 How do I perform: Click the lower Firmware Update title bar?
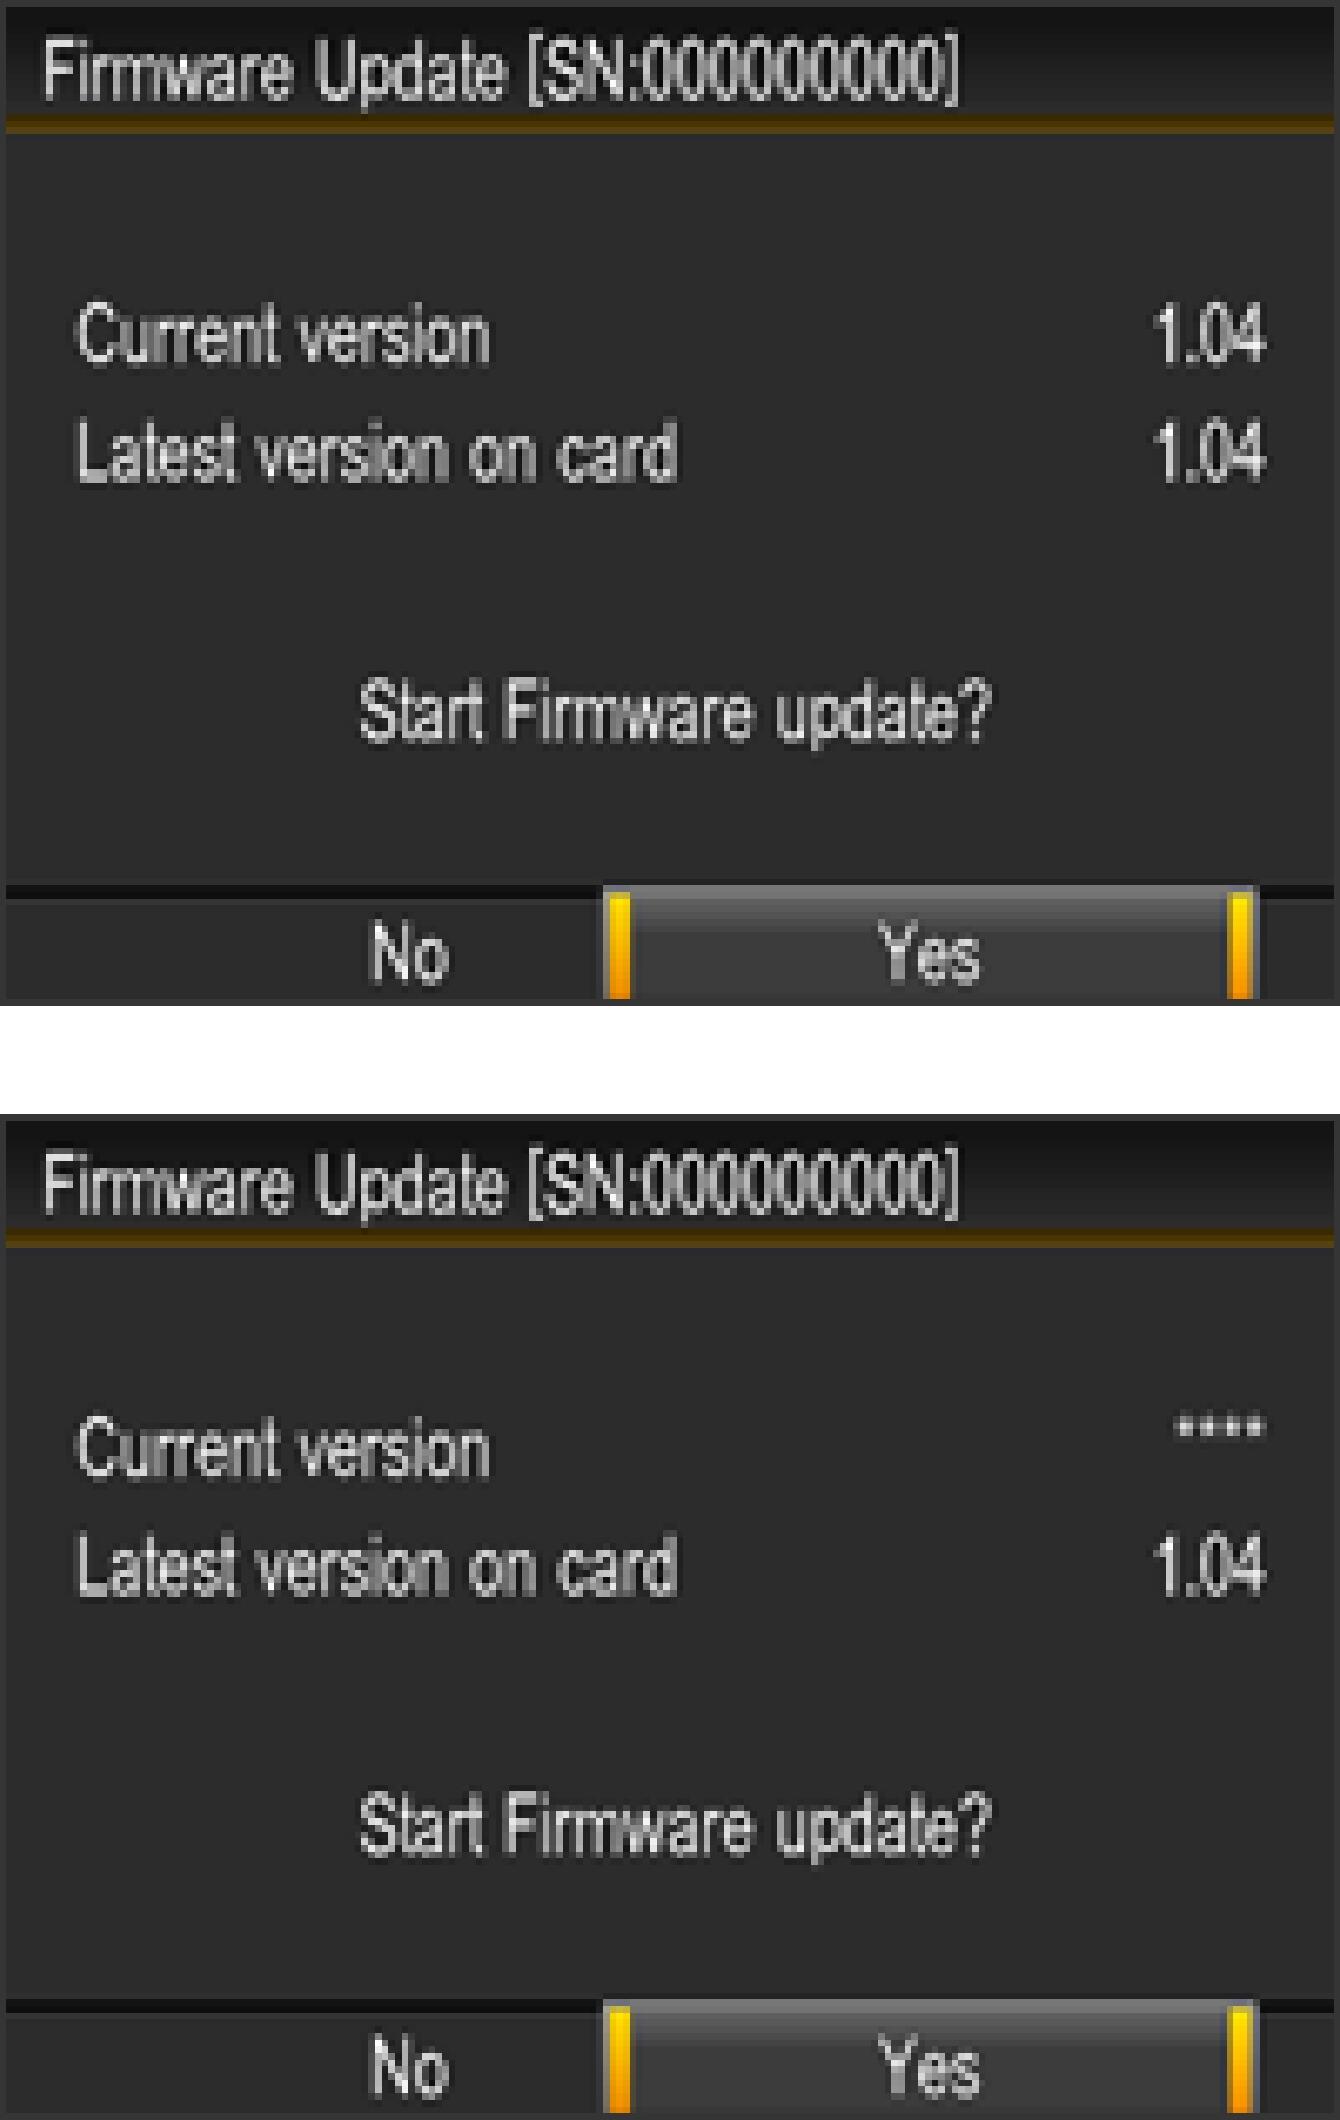[x=670, y=1182]
